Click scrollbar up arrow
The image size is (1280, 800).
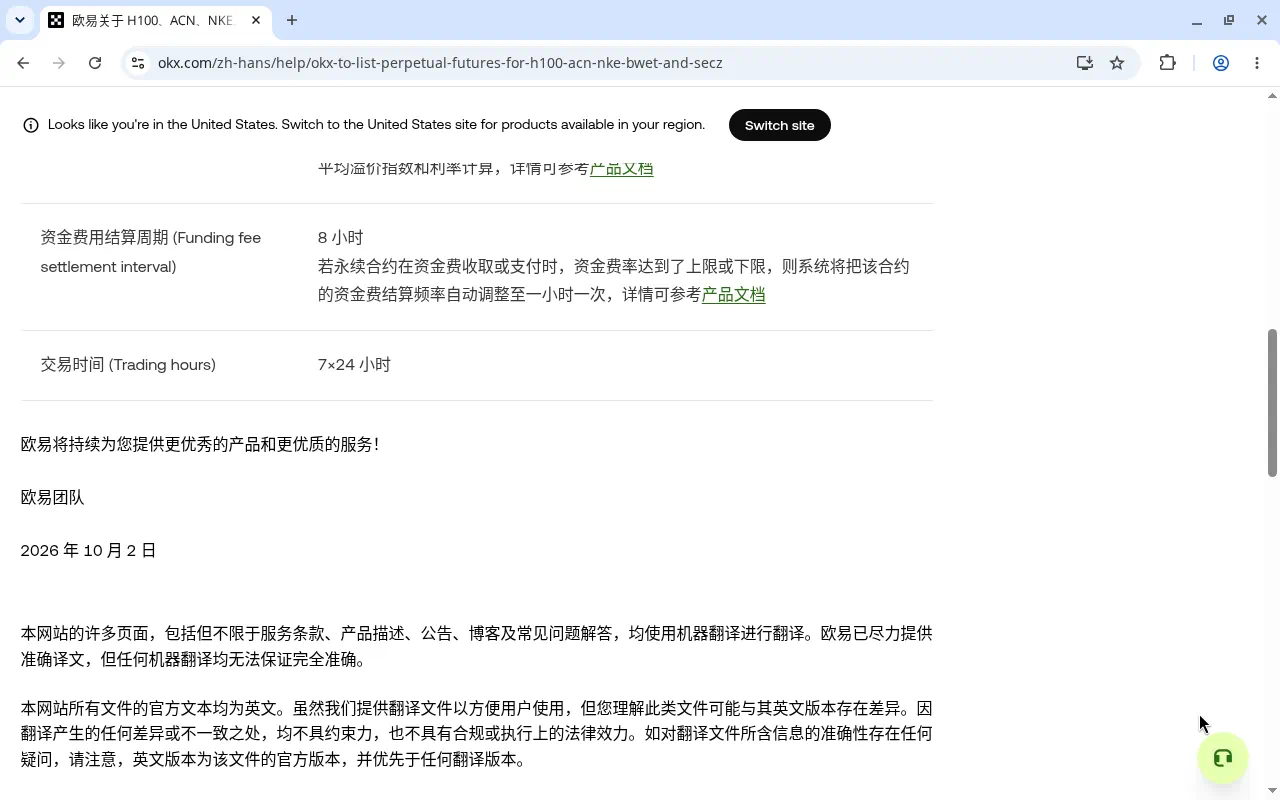[1272, 96]
